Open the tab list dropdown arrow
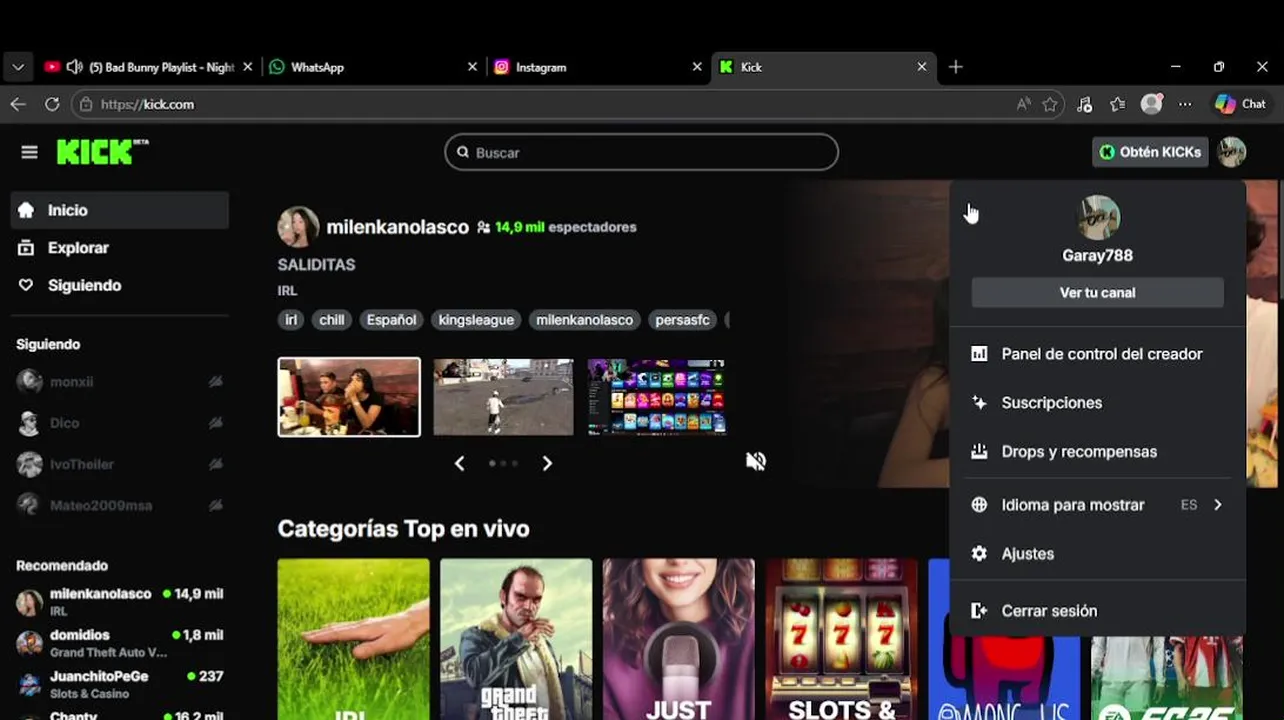1284x720 pixels. [x=18, y=67]
